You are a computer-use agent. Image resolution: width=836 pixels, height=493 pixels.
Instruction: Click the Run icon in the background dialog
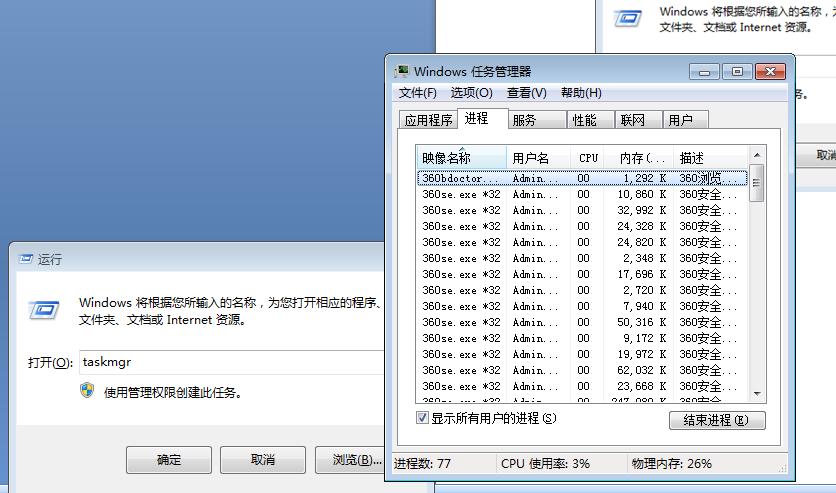click(x=628, y=19)
